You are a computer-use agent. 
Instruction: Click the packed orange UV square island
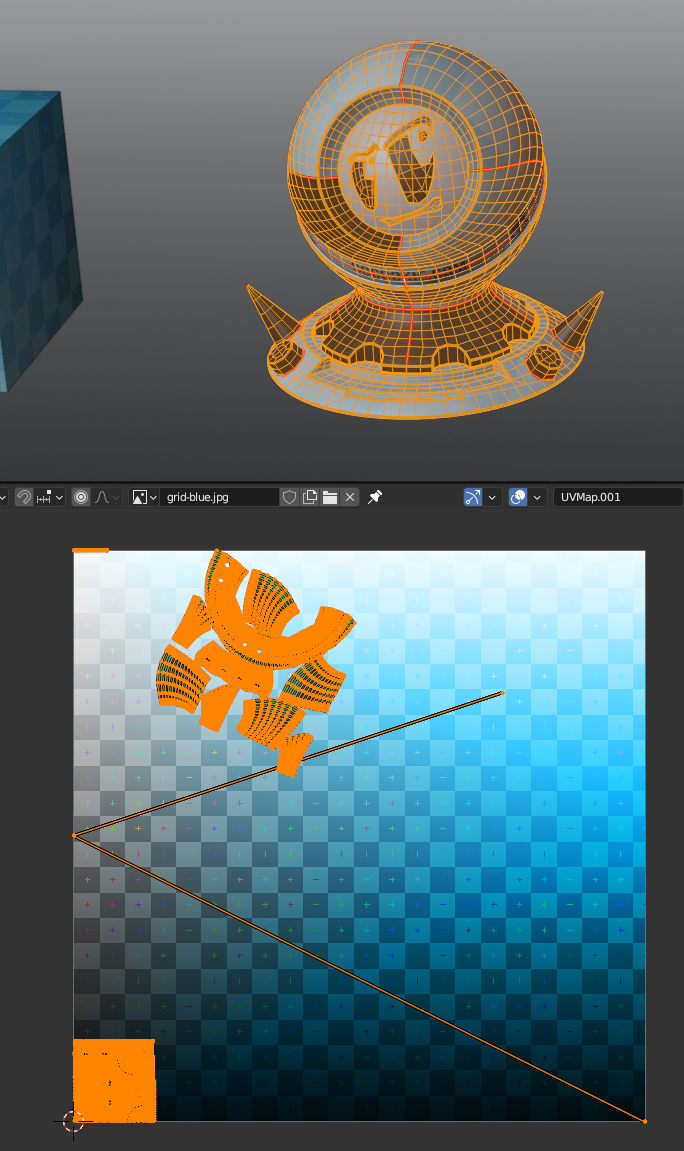[x=114, y=1081]
